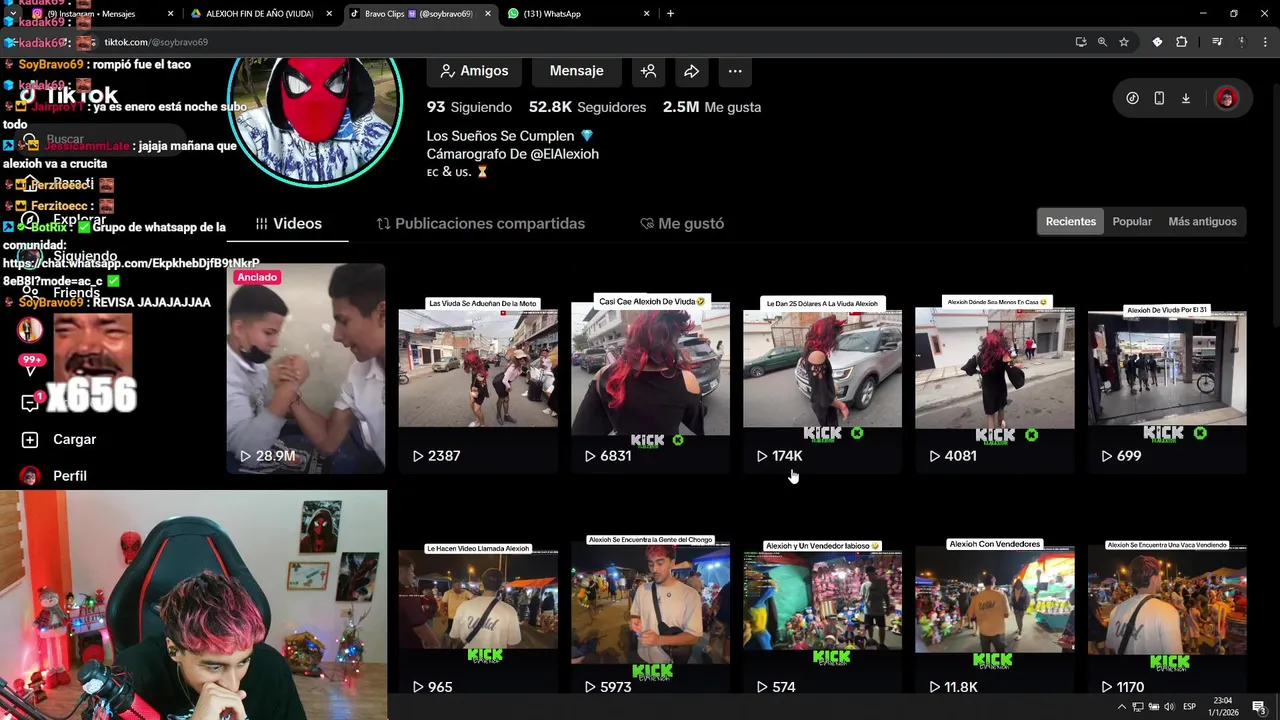Click the phone icon in floating toolbar
The height and width of the screenshot is (720, 1280).
[x=1159, y=98]
